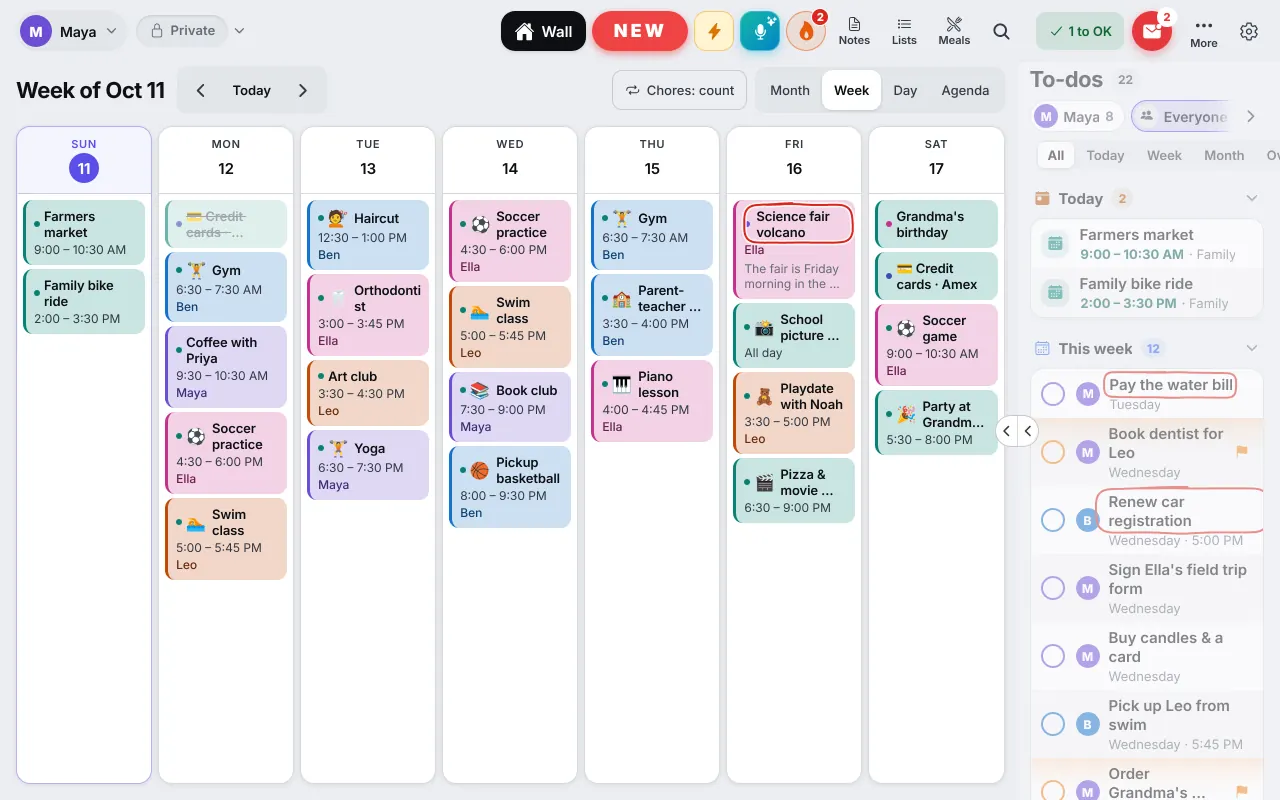
Task: Open the Parent-teacher event
Action: [652, 315]
